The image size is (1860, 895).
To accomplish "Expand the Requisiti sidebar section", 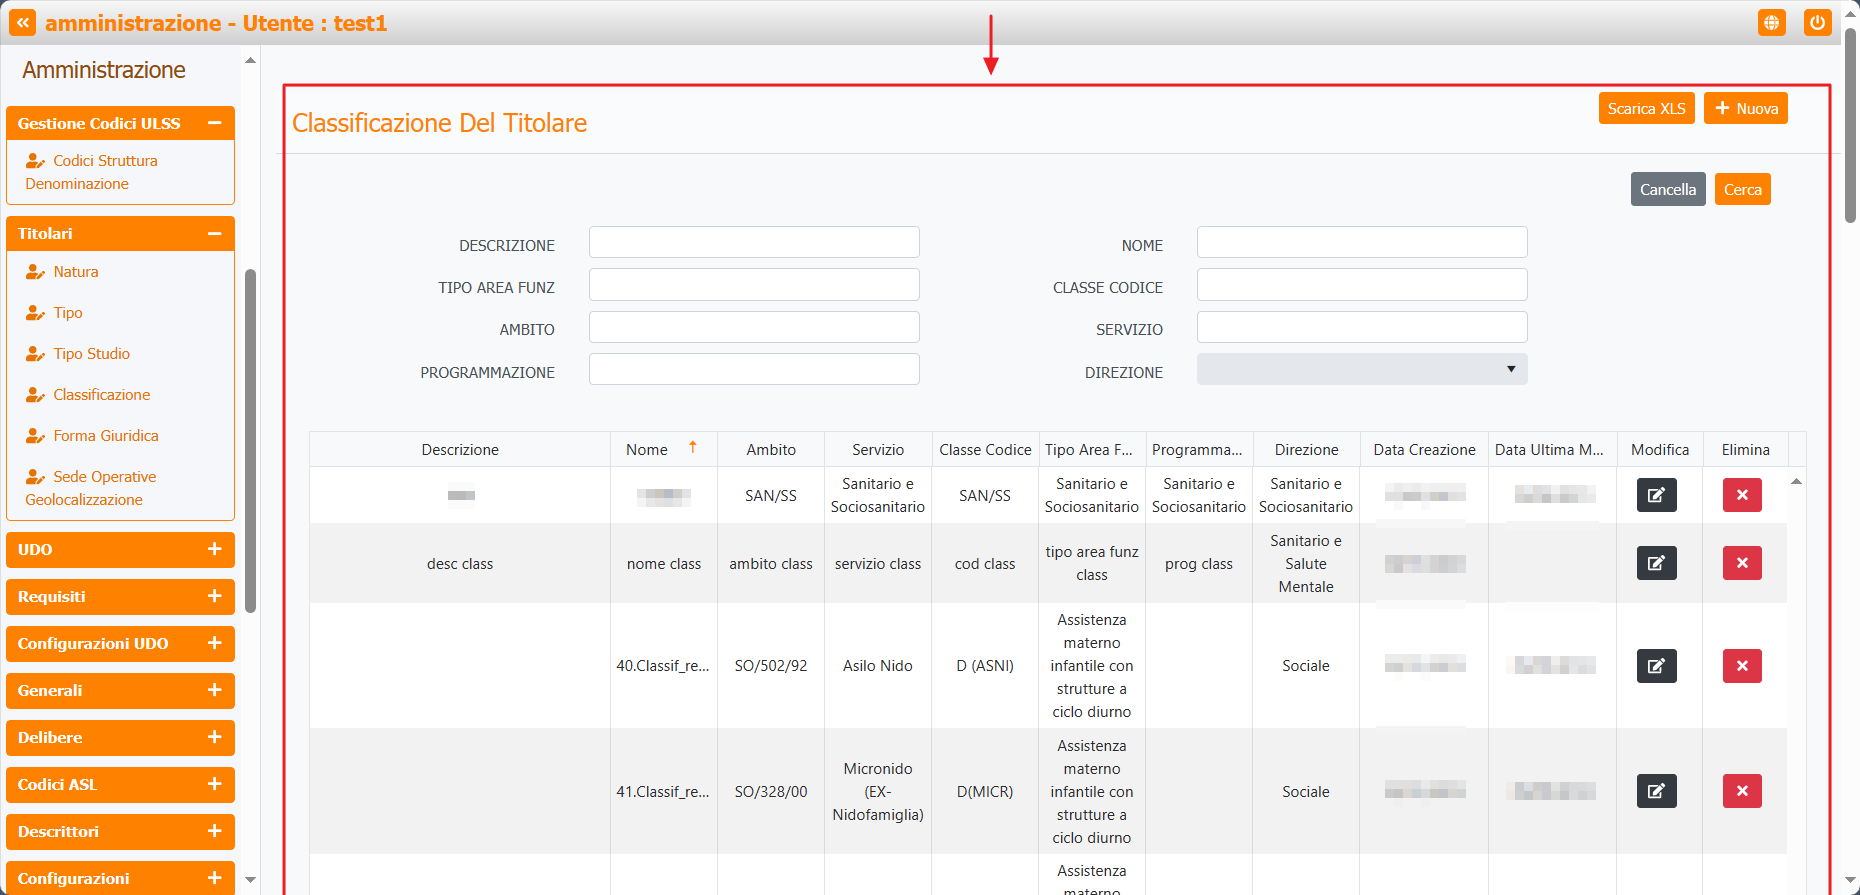I will pos(214,596).
